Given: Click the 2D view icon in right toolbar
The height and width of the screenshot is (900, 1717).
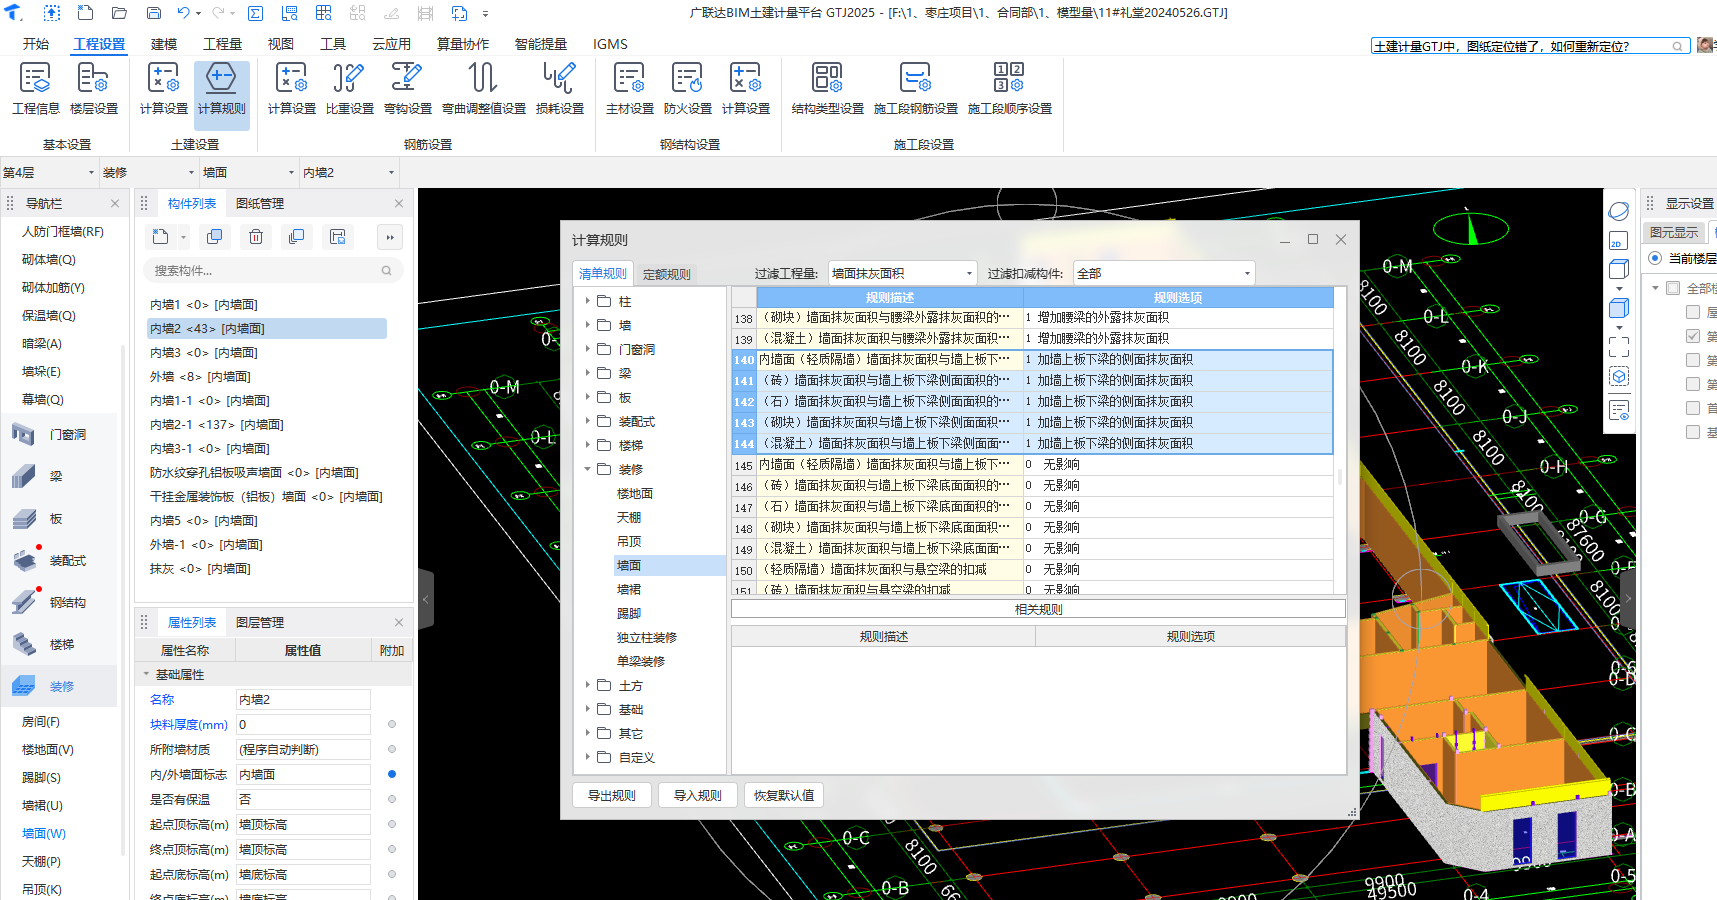Looking at the screenshot, I should (1618, 241).
